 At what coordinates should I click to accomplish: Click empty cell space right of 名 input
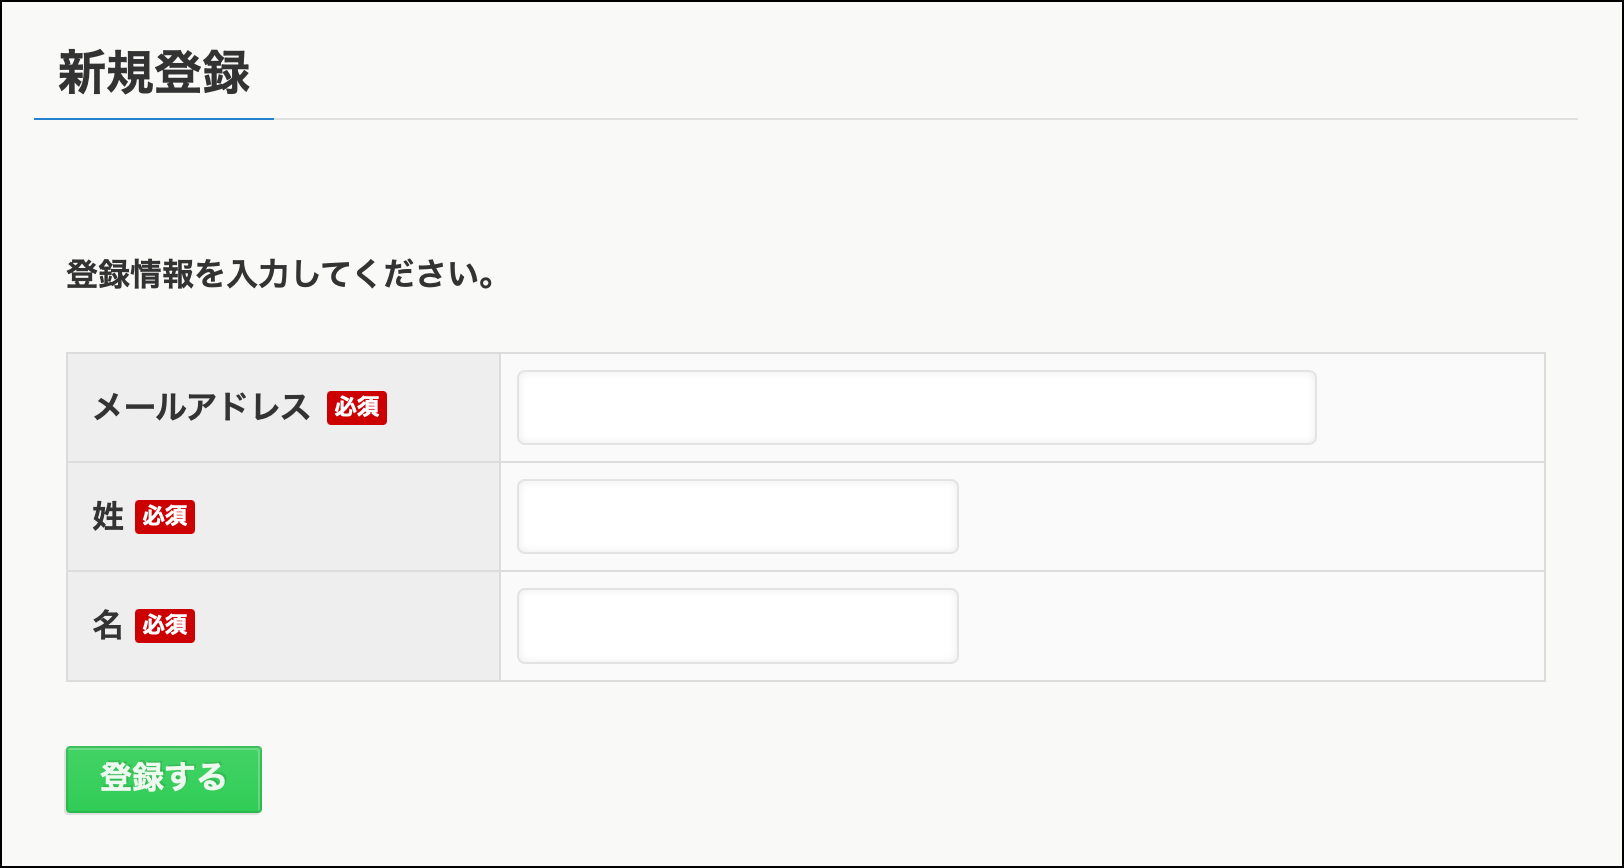(x=1250, y=625)
